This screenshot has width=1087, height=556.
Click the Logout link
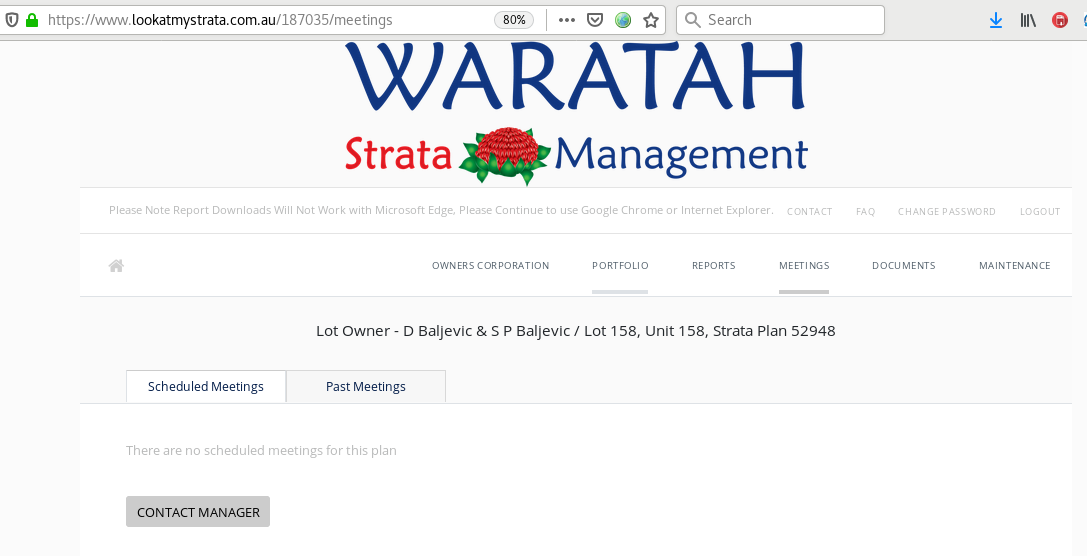1040,212
